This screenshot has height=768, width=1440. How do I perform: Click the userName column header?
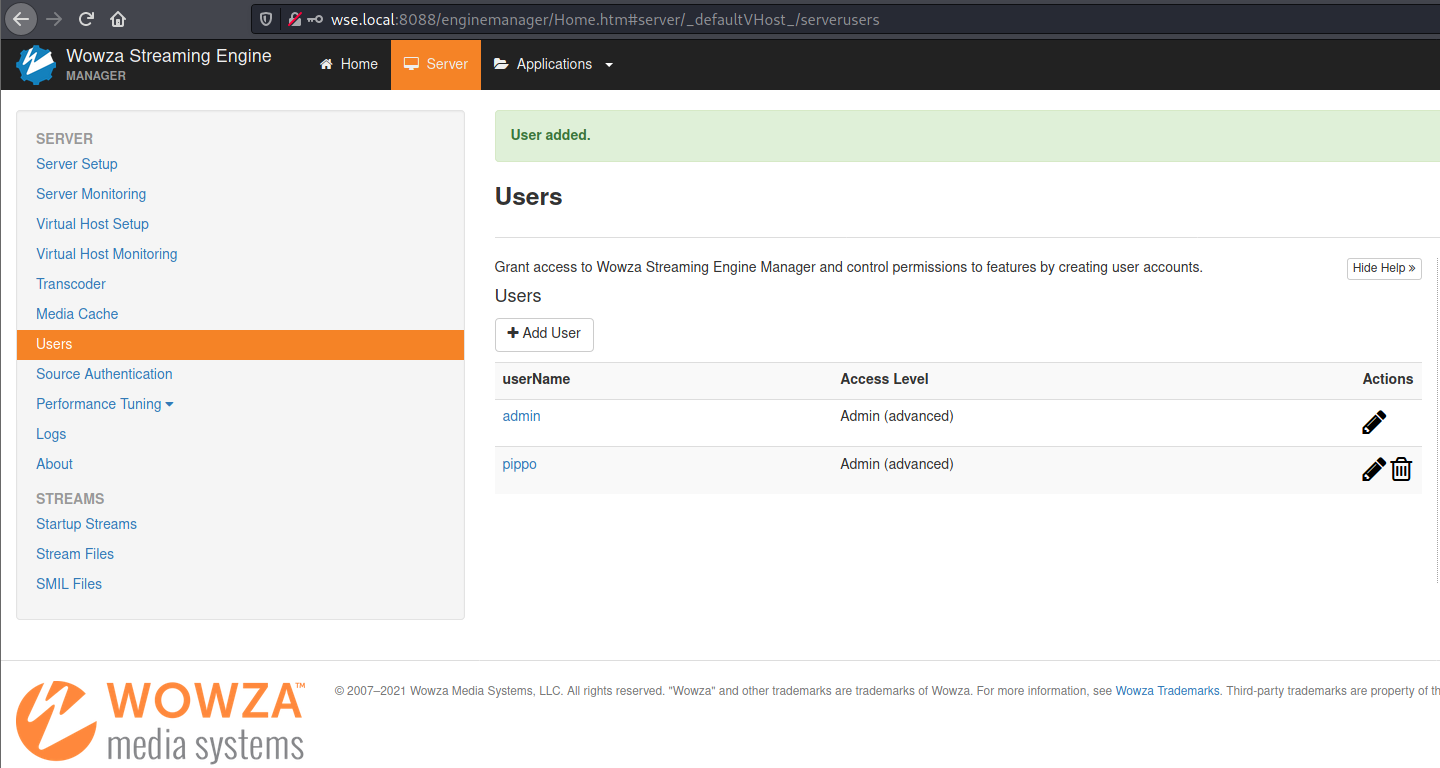click(x=536, y=379)
